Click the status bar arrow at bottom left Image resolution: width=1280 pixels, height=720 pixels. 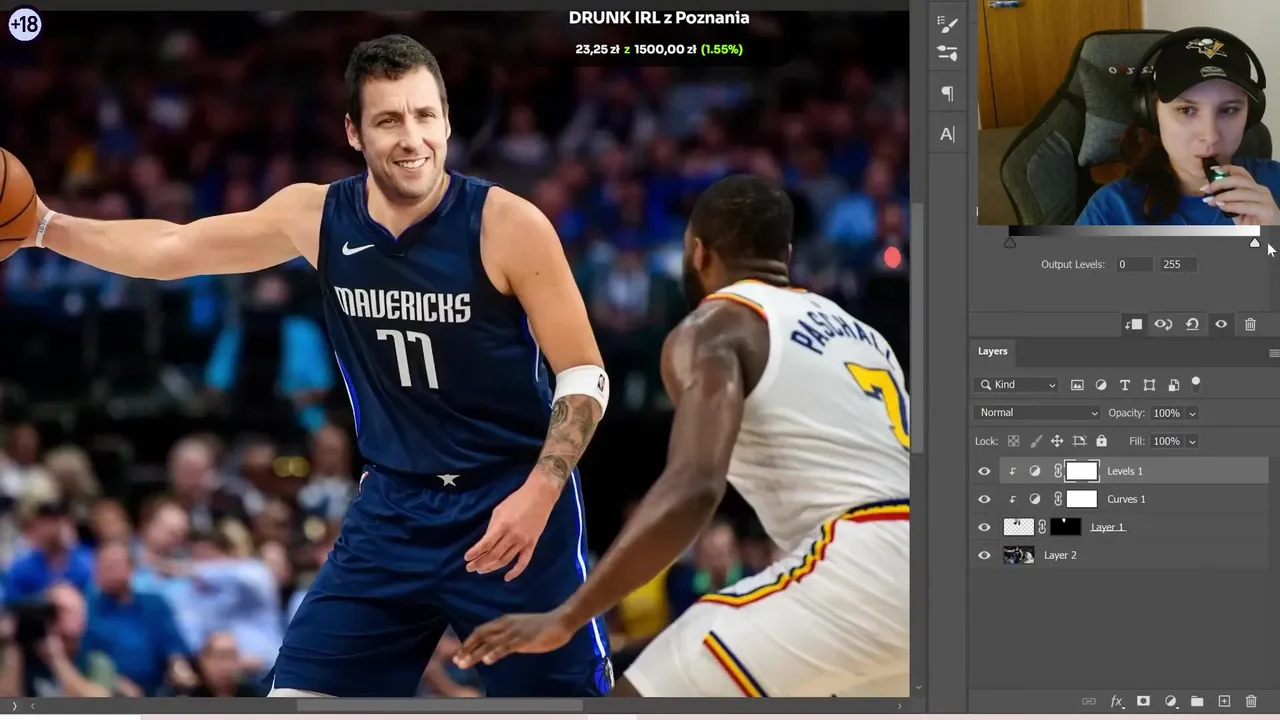(14, 706)
